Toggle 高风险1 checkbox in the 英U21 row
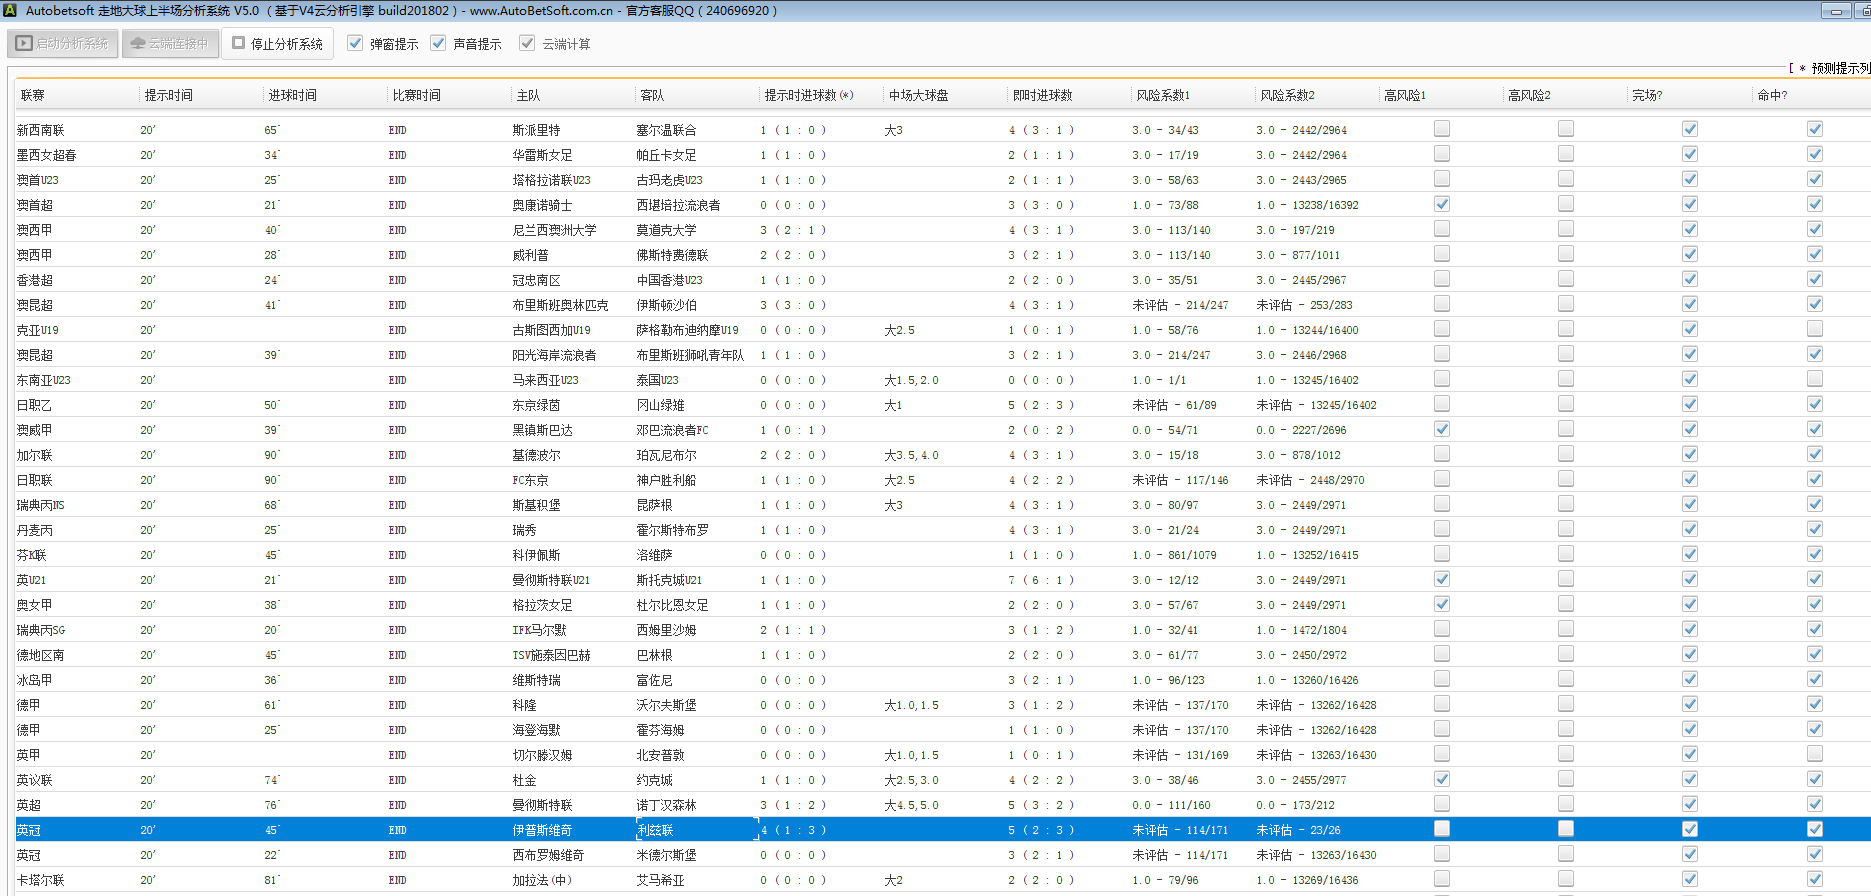This screenshot has width=1871, height=896. [1441, 579]
